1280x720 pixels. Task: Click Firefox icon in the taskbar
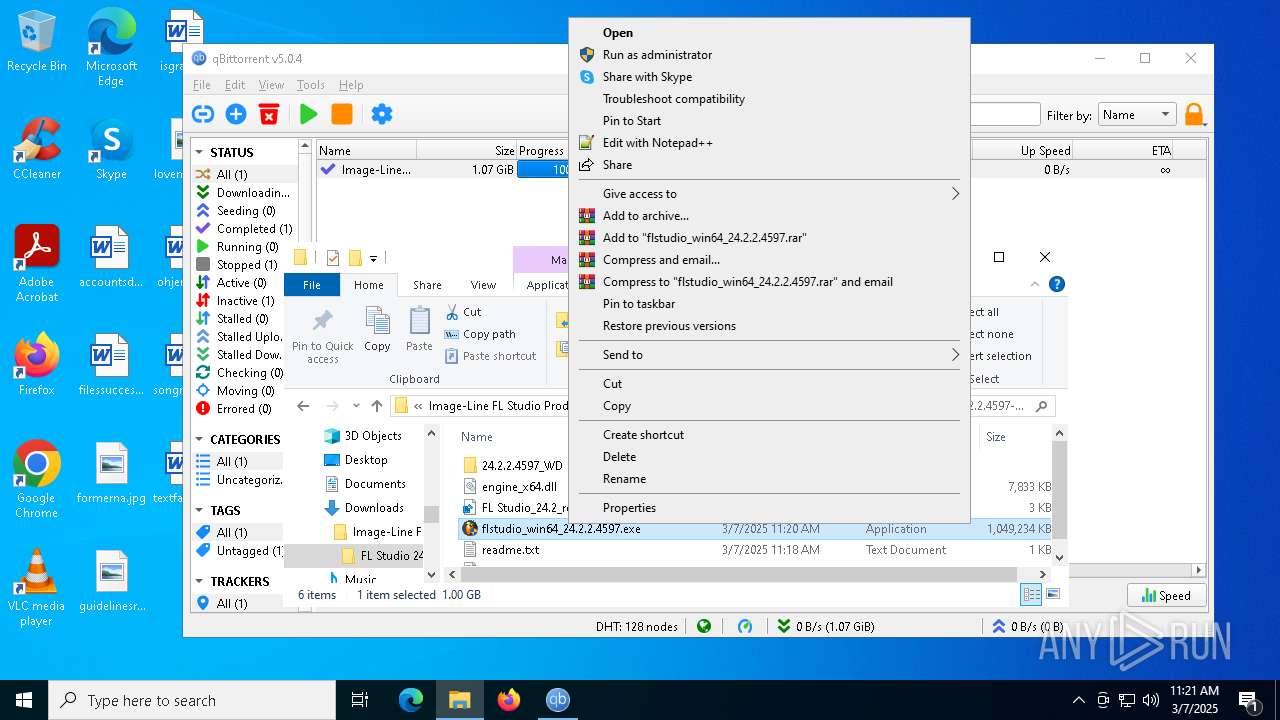tap(509, 700)
